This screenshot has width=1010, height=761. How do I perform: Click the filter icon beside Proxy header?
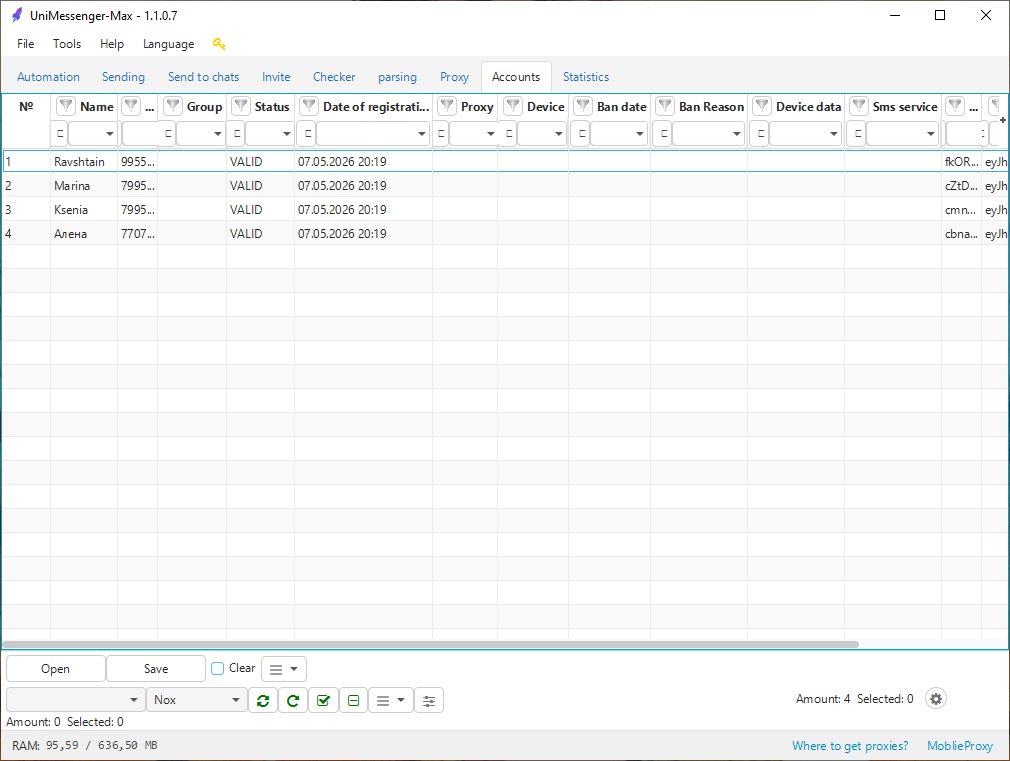click(x=447, y=106)
